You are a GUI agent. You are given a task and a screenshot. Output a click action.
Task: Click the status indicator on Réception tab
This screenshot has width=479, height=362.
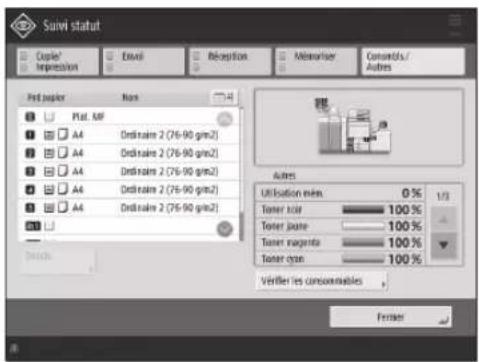[196, 62]
